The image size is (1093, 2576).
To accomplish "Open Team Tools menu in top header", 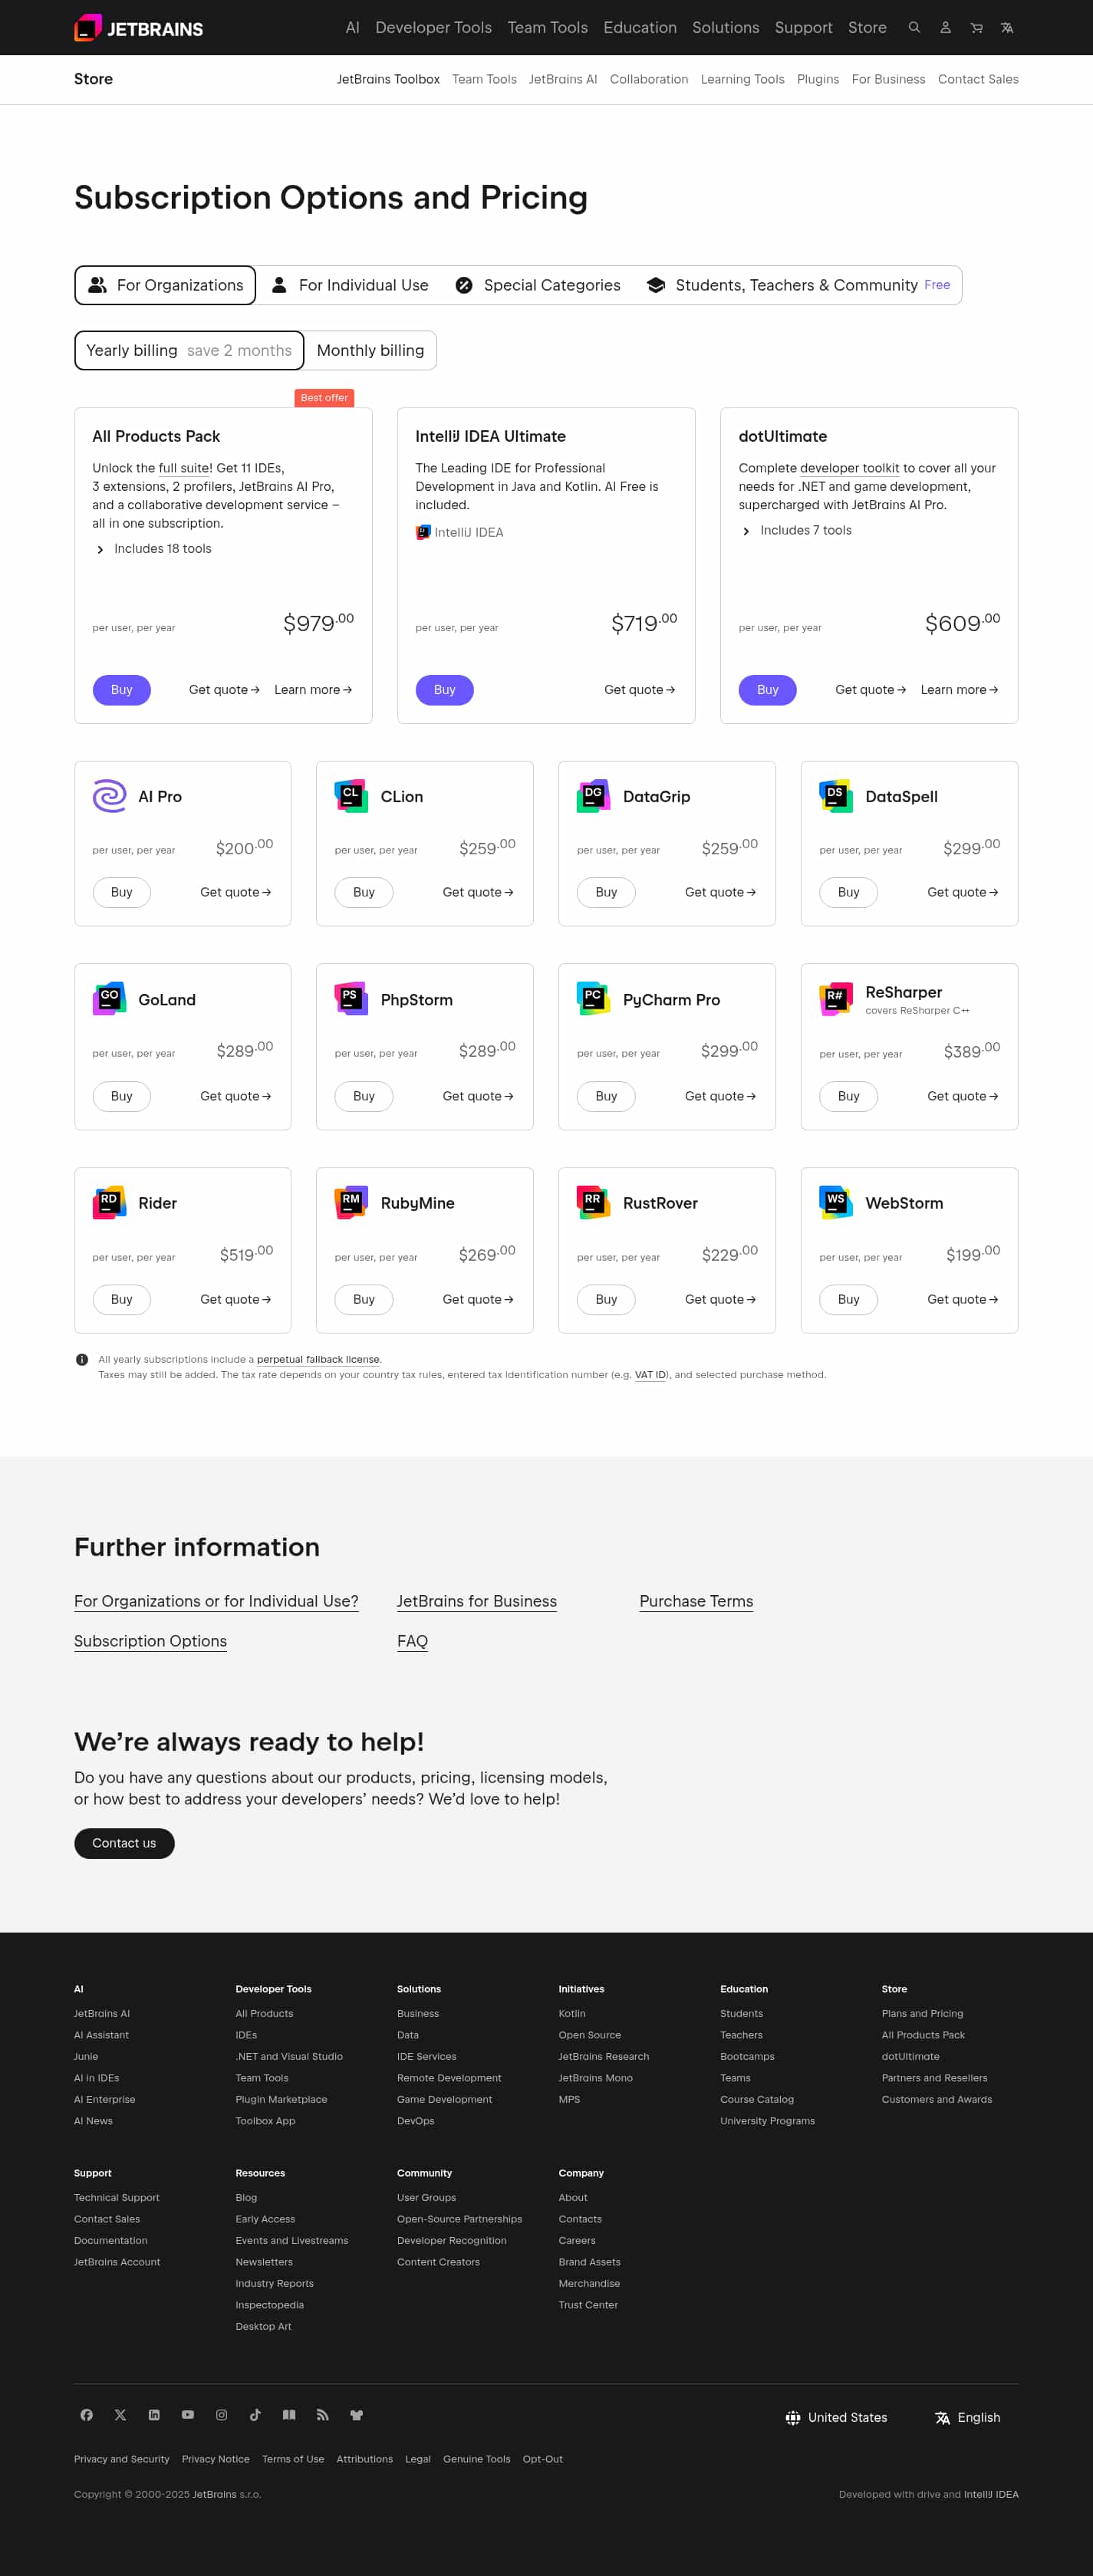I will click(547, 28).
